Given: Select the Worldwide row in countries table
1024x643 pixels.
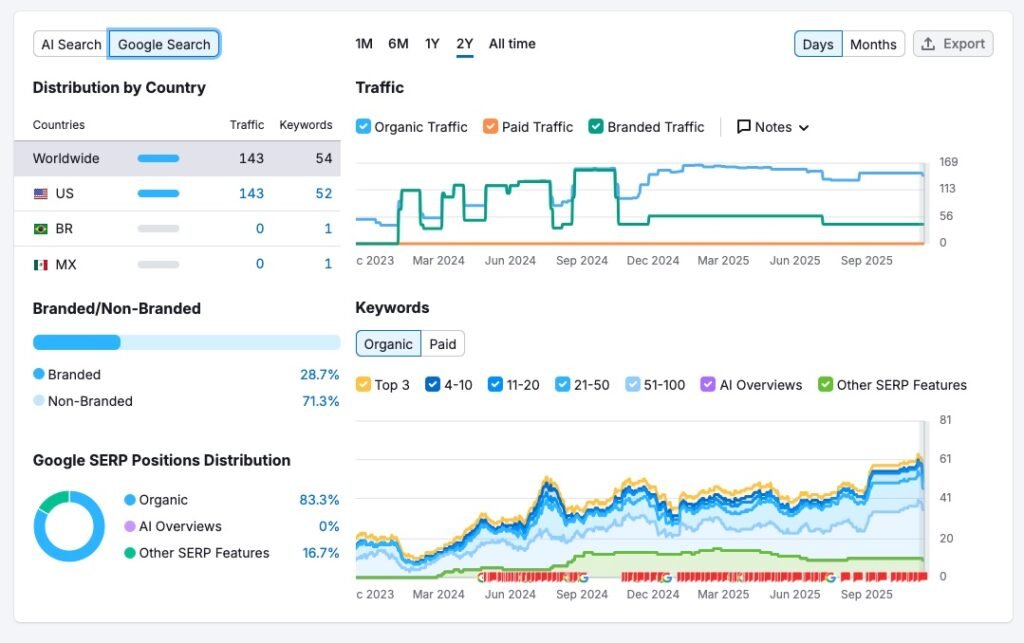Looking at the screenshot, I should (177, 158).
